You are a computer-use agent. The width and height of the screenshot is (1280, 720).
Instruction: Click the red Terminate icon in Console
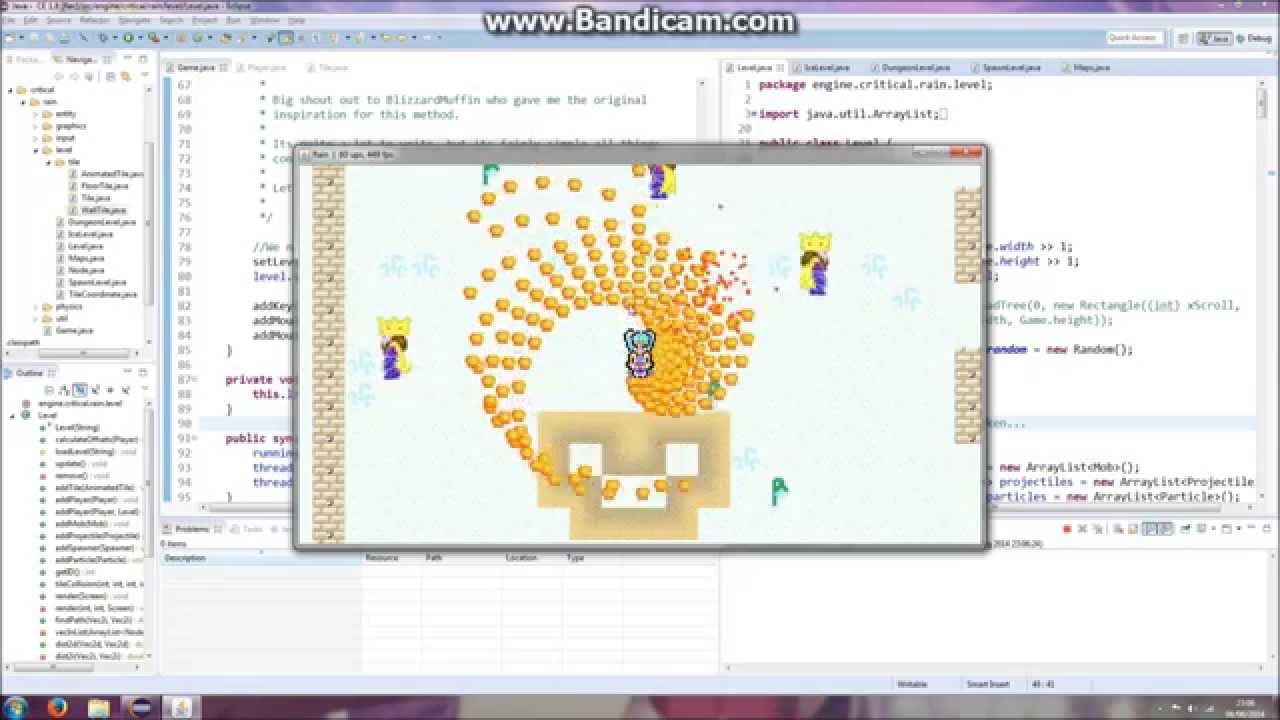tap(1067, 528)
